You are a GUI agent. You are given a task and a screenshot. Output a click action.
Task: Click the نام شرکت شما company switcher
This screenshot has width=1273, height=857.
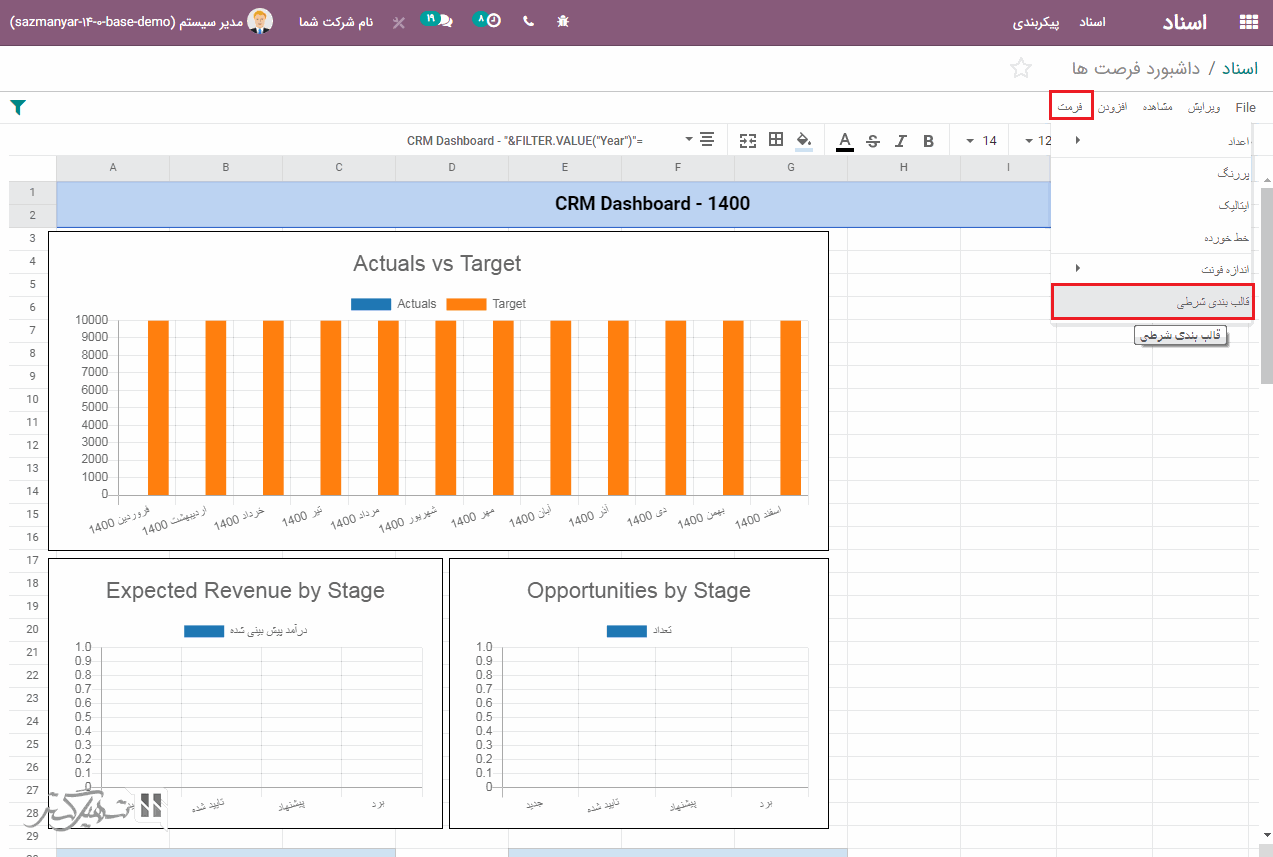[x=336, y=21]
